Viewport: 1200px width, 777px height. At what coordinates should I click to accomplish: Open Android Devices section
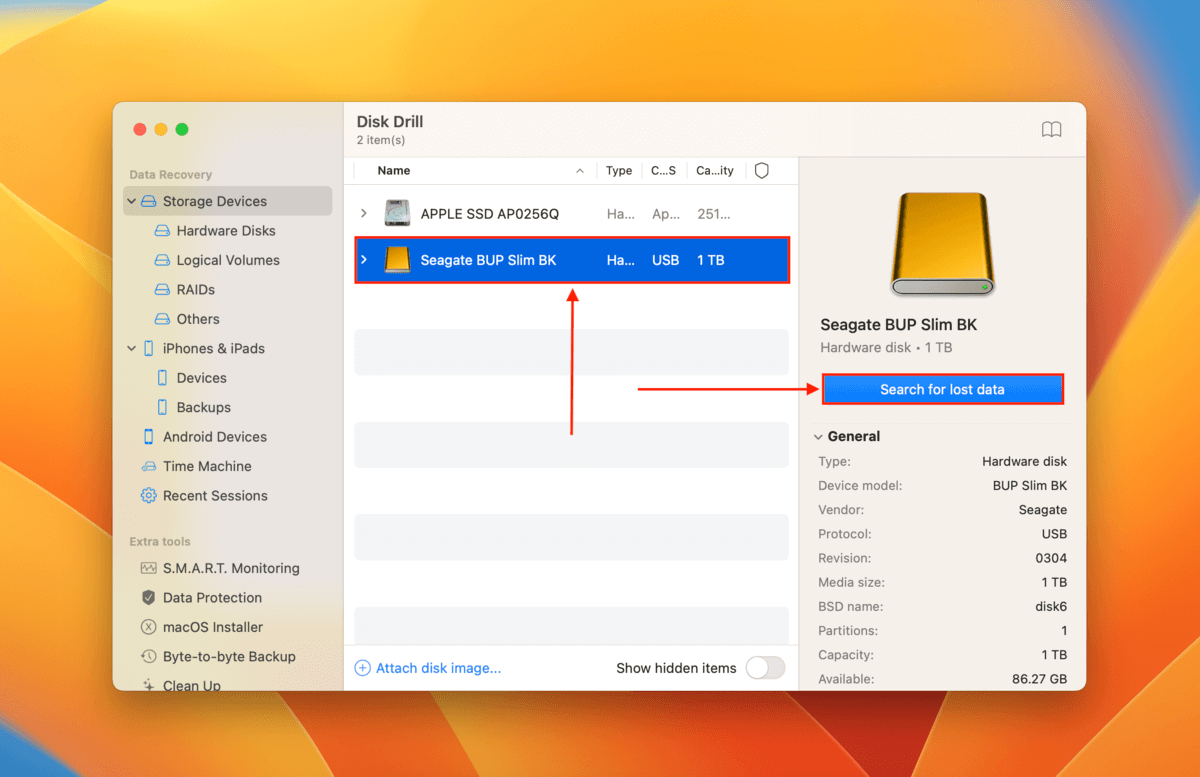point(215,437)
